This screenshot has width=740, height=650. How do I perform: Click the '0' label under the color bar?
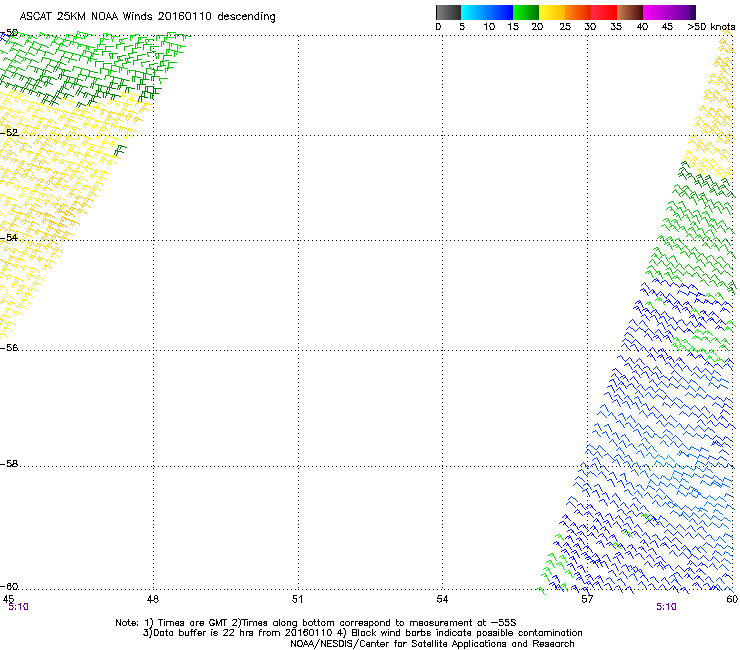point(438,27)
